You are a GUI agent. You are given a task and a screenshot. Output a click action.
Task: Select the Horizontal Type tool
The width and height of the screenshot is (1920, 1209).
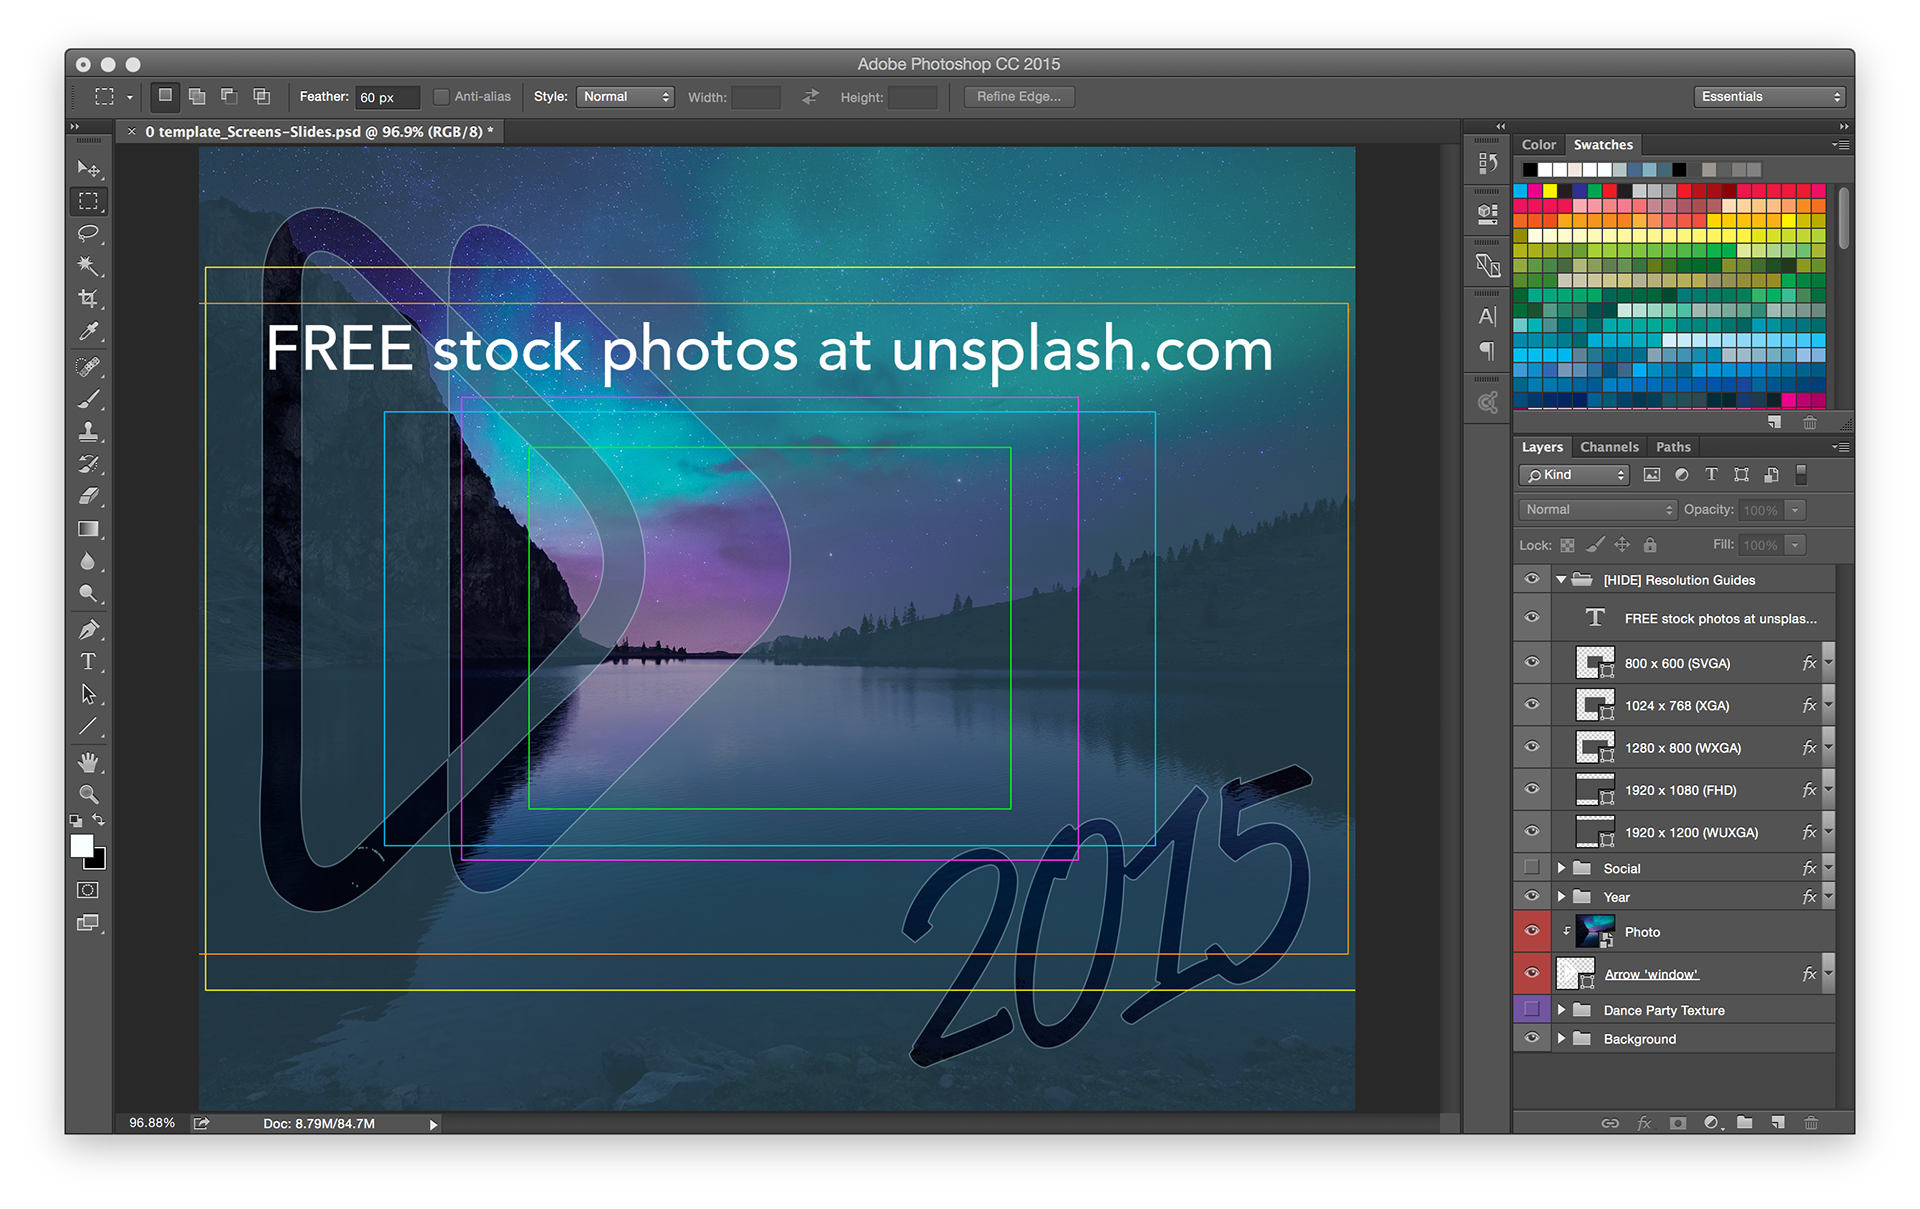88,662
